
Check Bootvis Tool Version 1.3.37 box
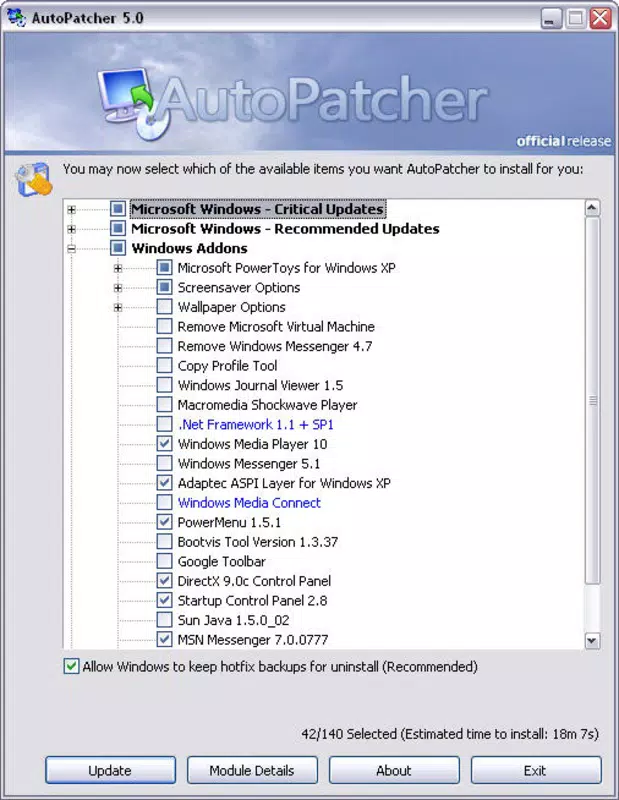[164, 541]
